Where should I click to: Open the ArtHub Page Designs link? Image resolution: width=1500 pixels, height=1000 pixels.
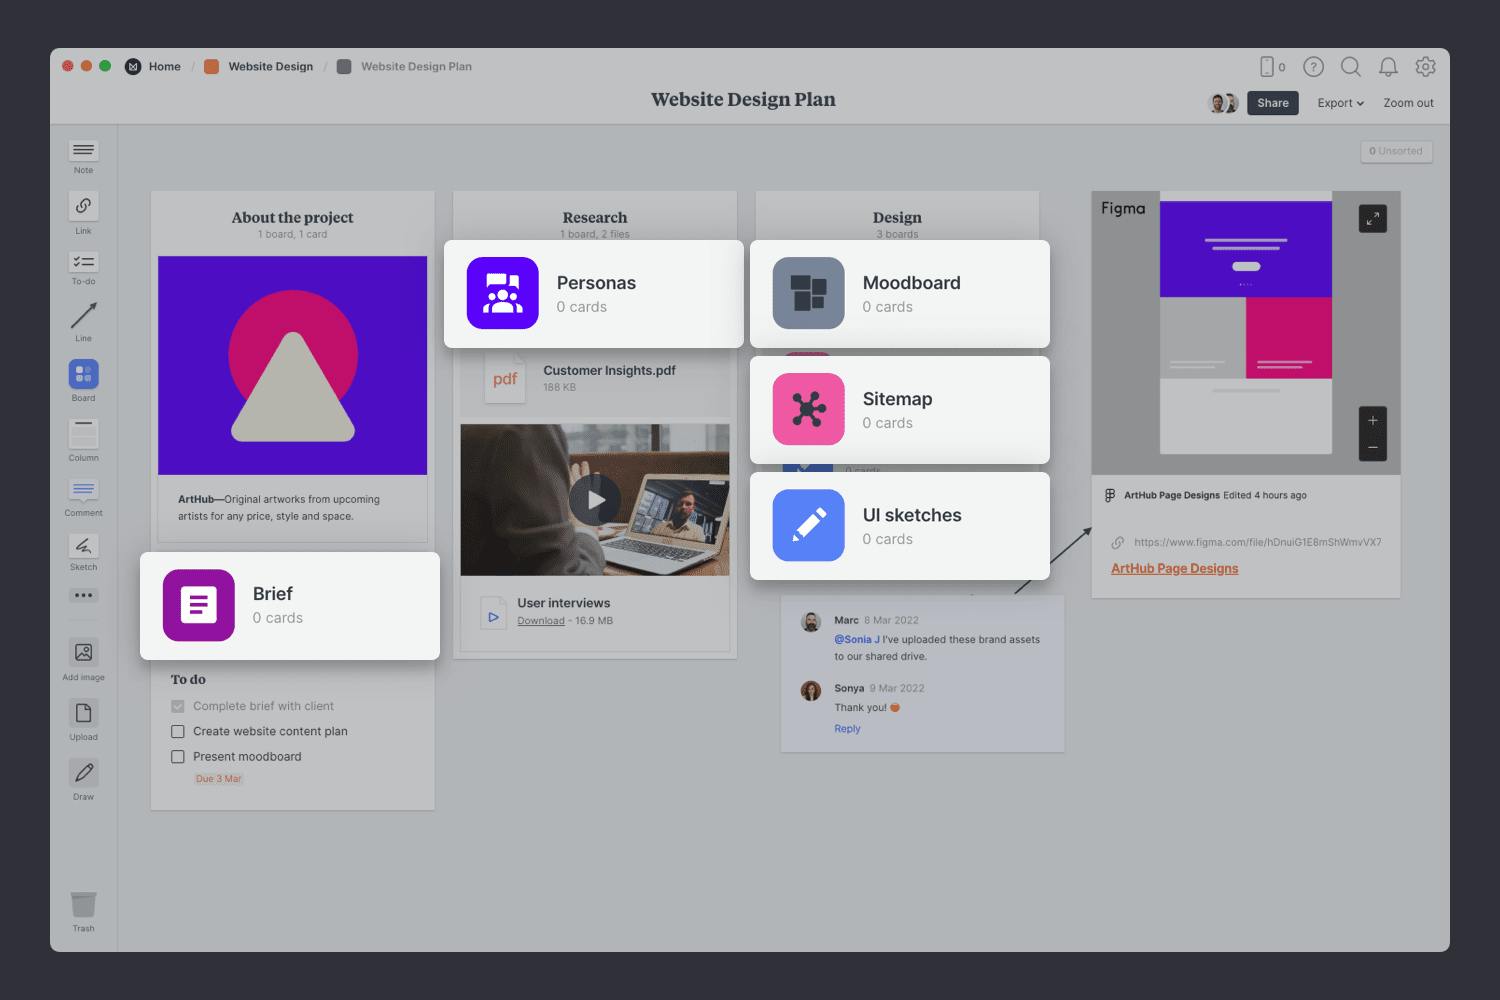tap(1174, 568)
